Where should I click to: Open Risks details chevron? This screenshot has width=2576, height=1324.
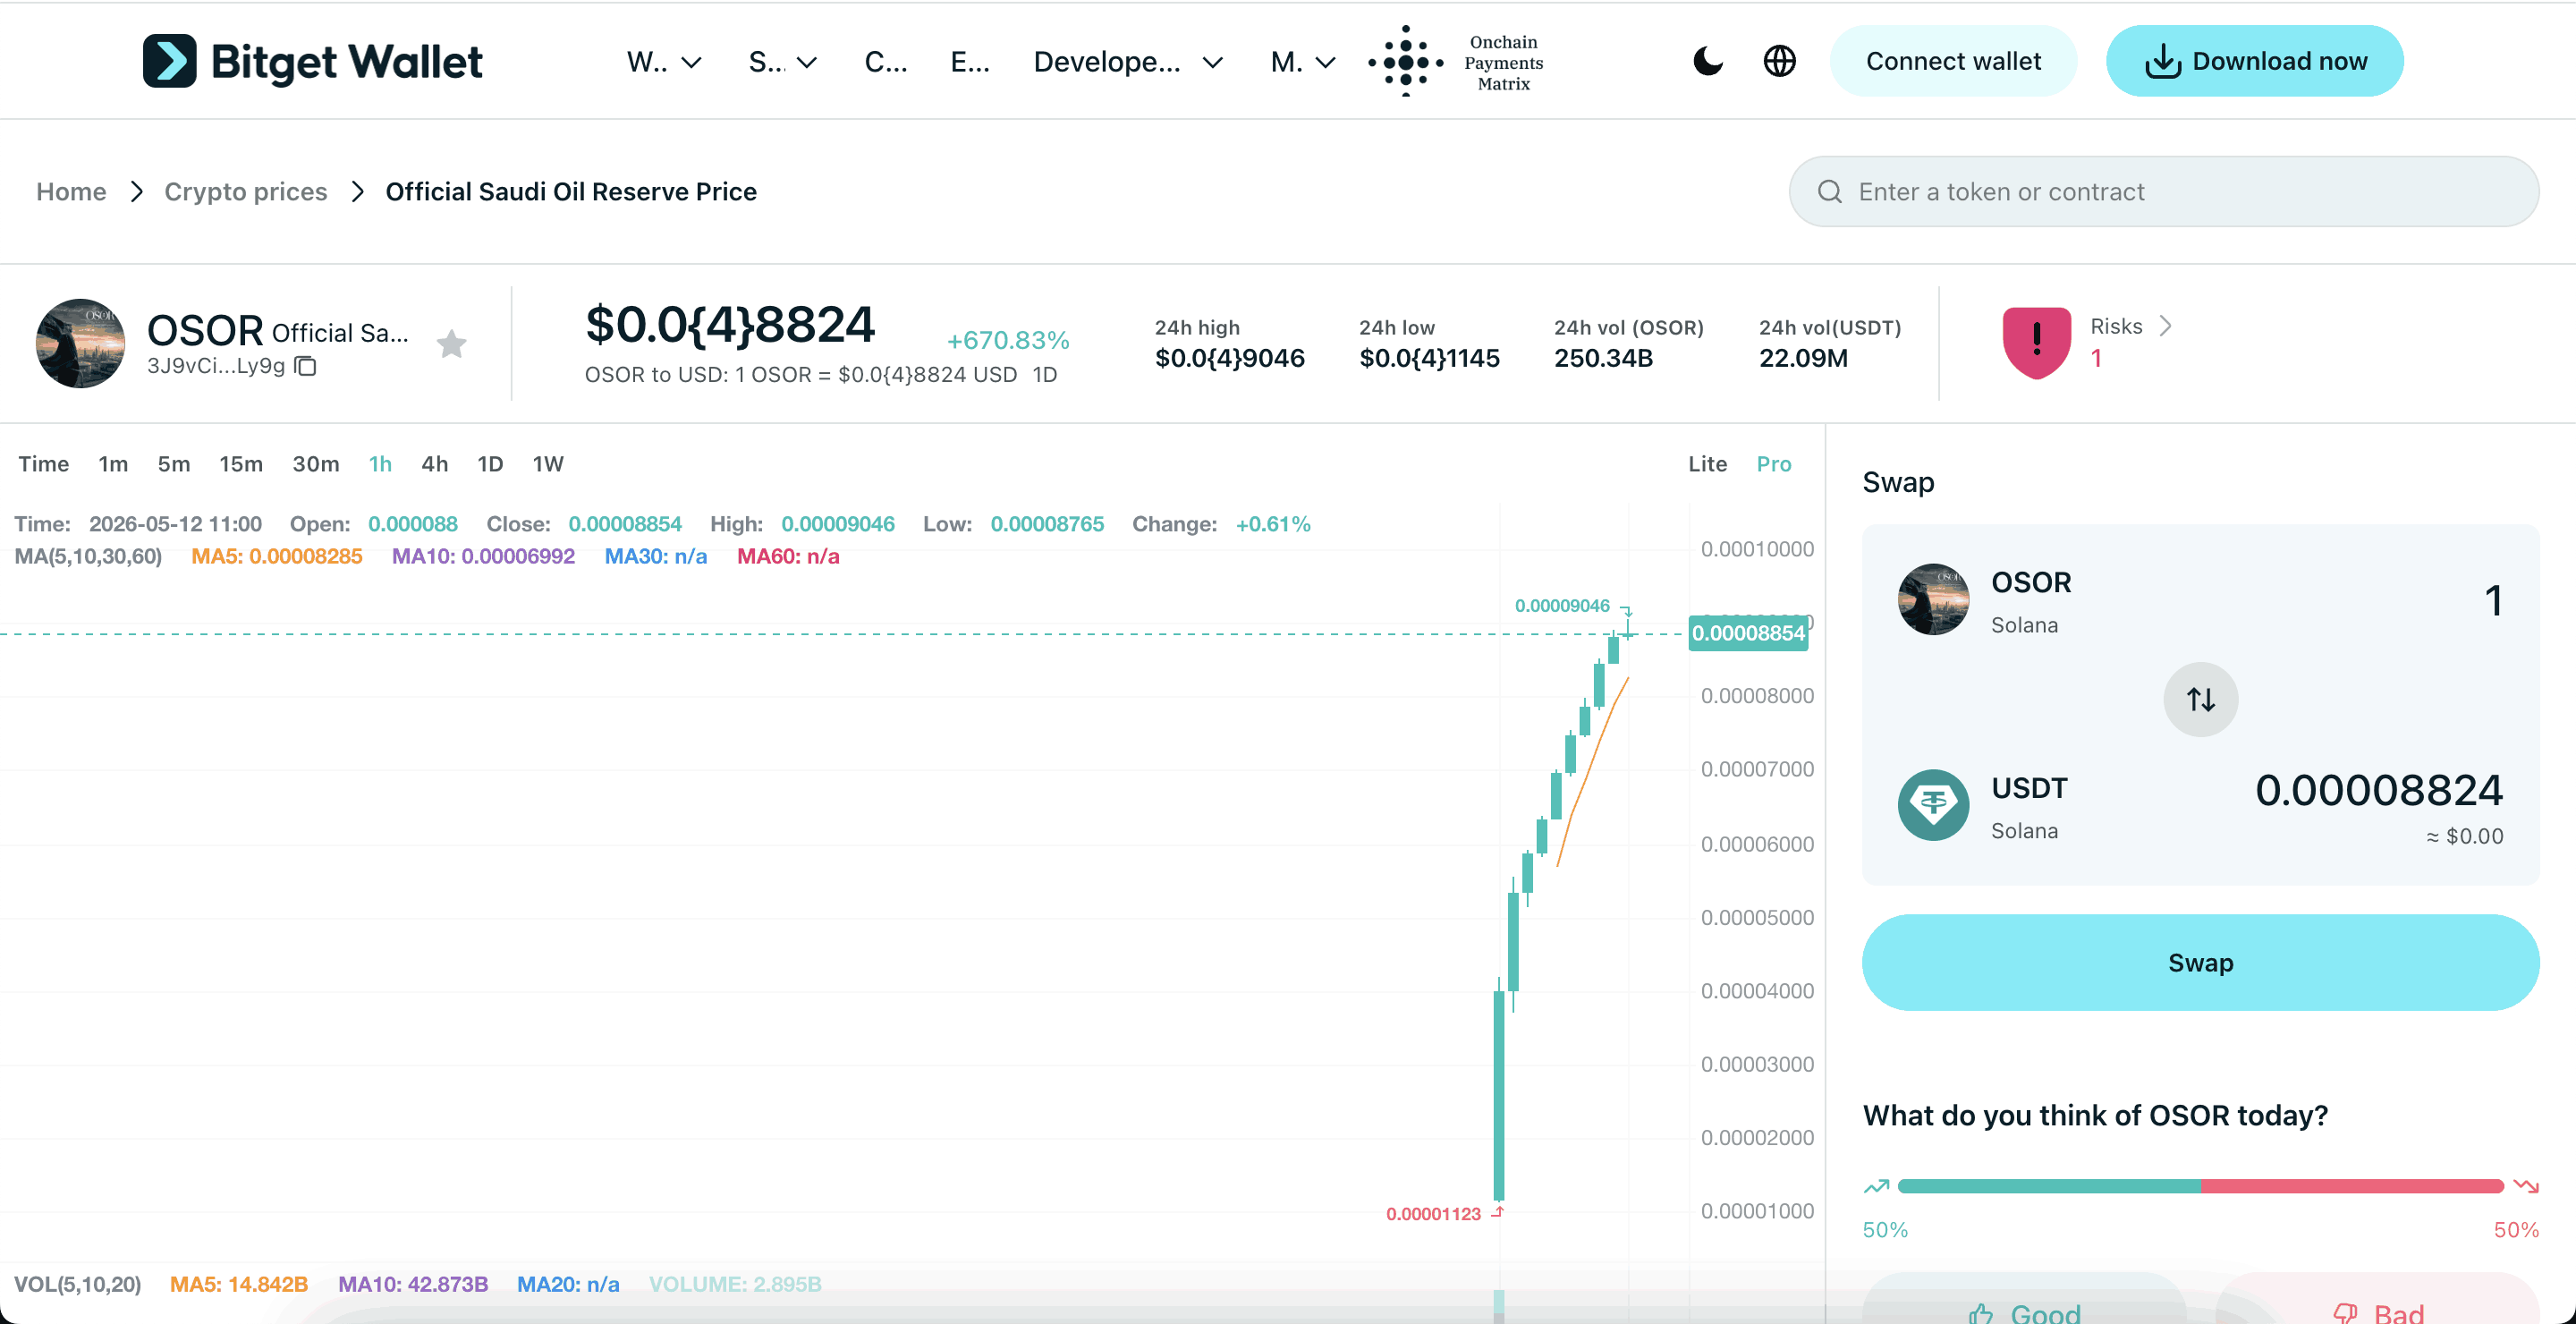2165,326
